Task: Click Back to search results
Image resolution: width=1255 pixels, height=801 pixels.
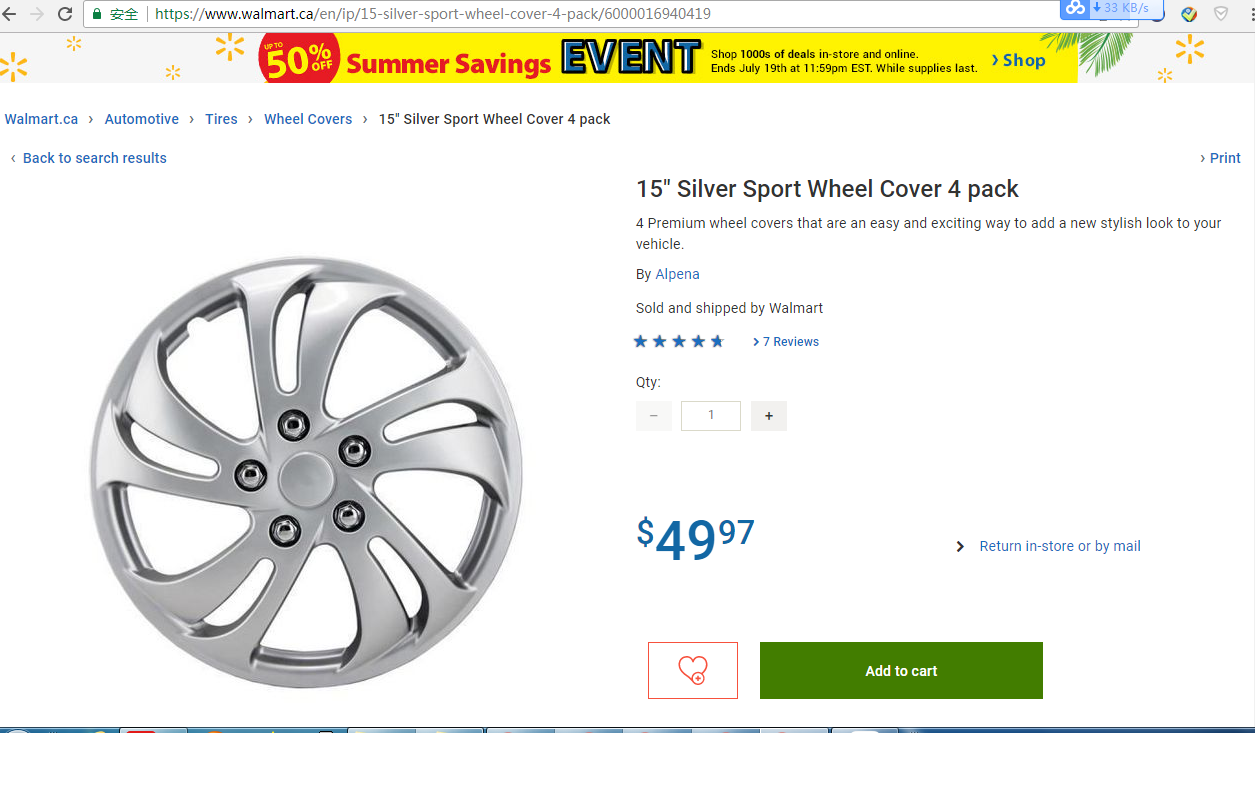Action: tap(94, 158)
